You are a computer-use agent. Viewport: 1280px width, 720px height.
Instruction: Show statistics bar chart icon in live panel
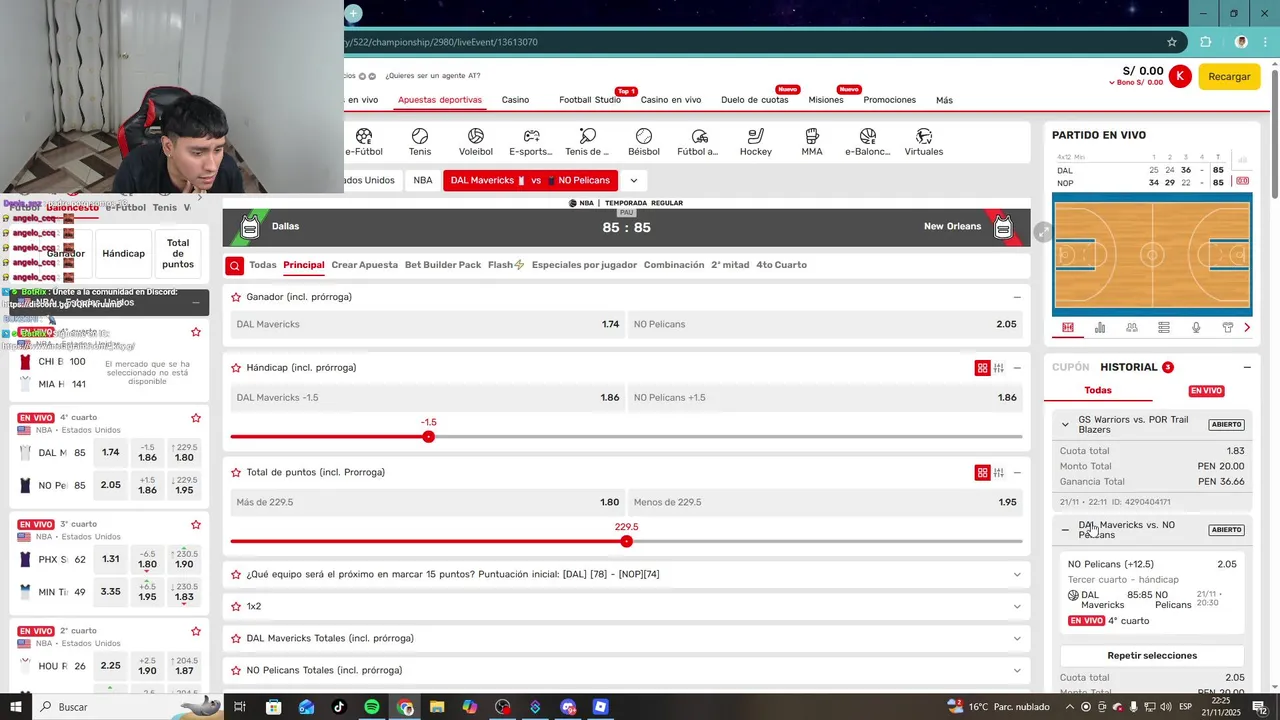tap(1100, 328)
